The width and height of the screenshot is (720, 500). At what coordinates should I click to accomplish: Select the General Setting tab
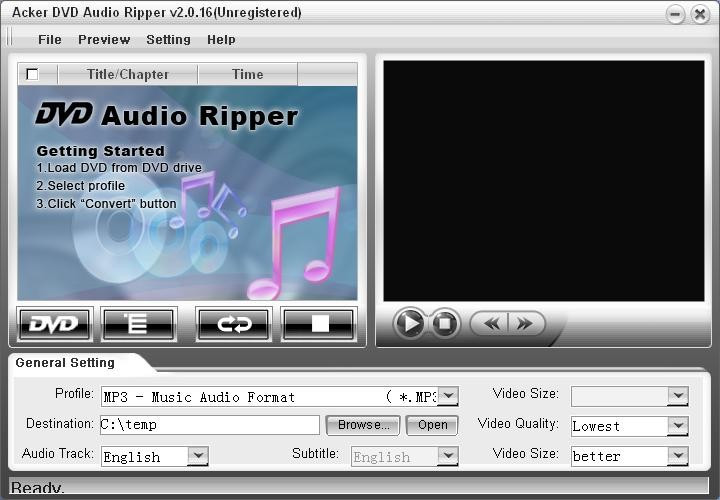tap(65, 363)
